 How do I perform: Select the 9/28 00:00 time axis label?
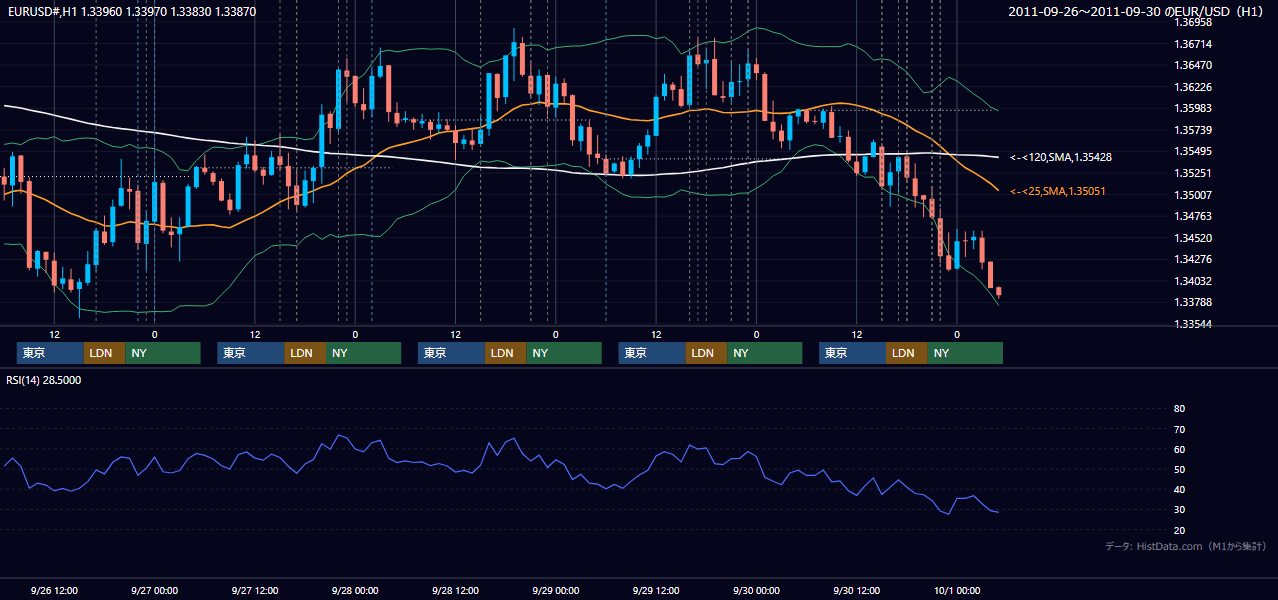click(355, 590)
